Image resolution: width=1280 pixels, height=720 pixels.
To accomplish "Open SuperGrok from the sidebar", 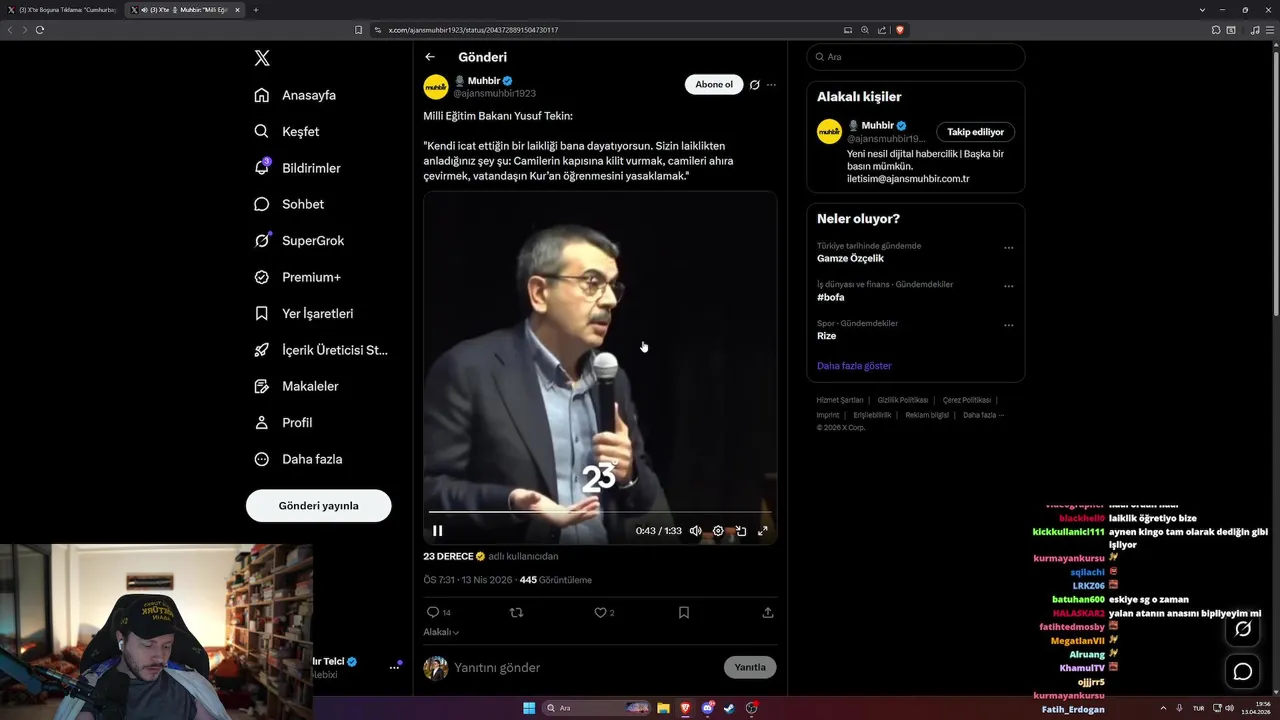I will click(x=299, y=241).
